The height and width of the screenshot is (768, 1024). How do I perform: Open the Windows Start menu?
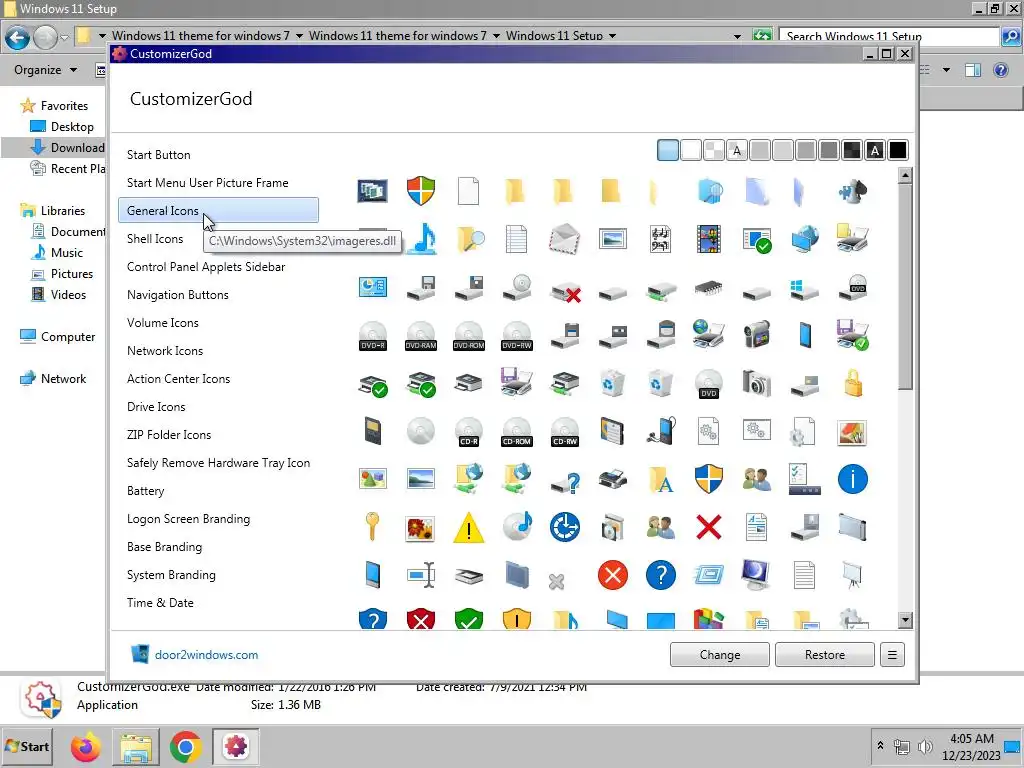click(27, 746)
